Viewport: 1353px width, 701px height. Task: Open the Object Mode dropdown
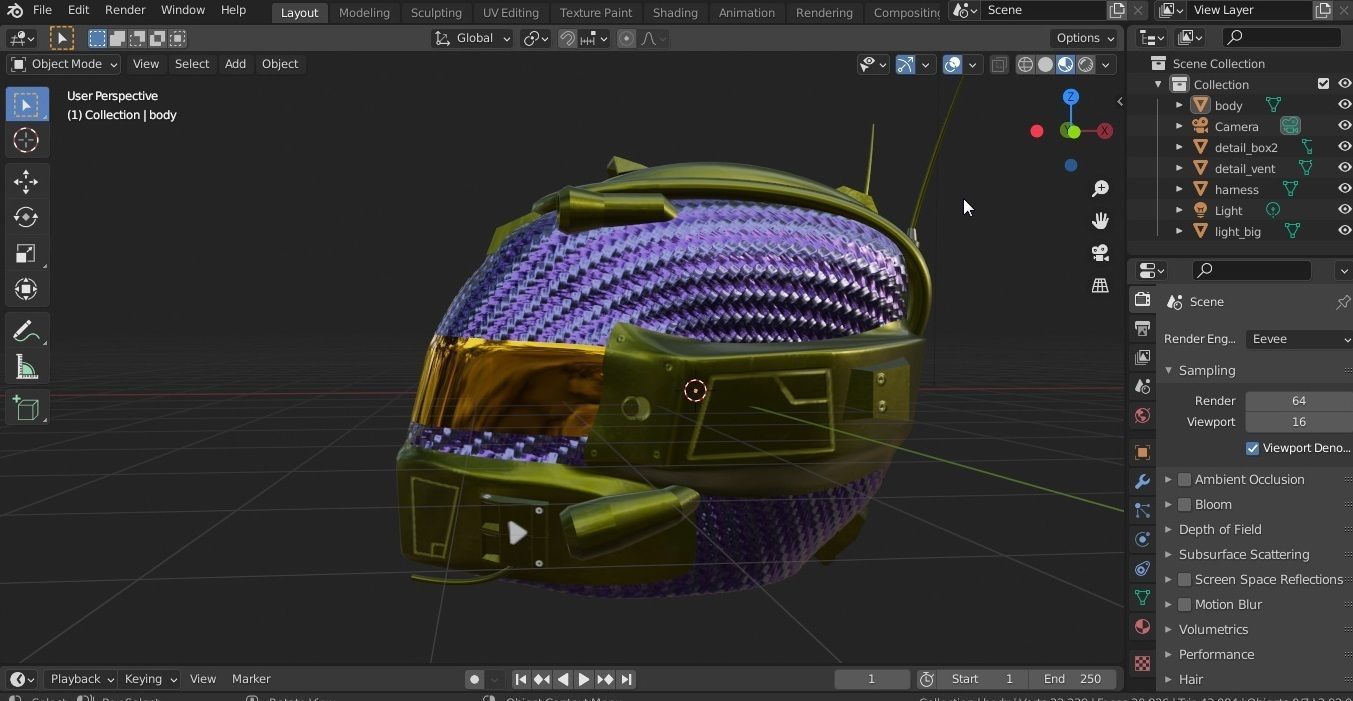click(x=64, y=64)
